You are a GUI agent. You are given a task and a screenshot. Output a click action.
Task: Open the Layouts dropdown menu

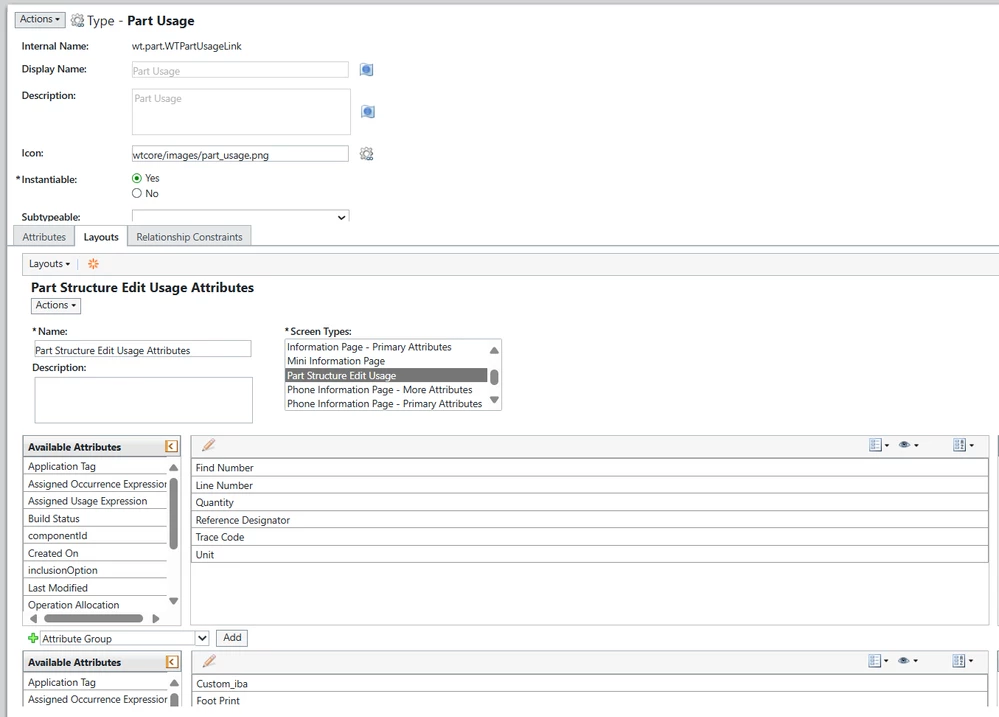49,263
